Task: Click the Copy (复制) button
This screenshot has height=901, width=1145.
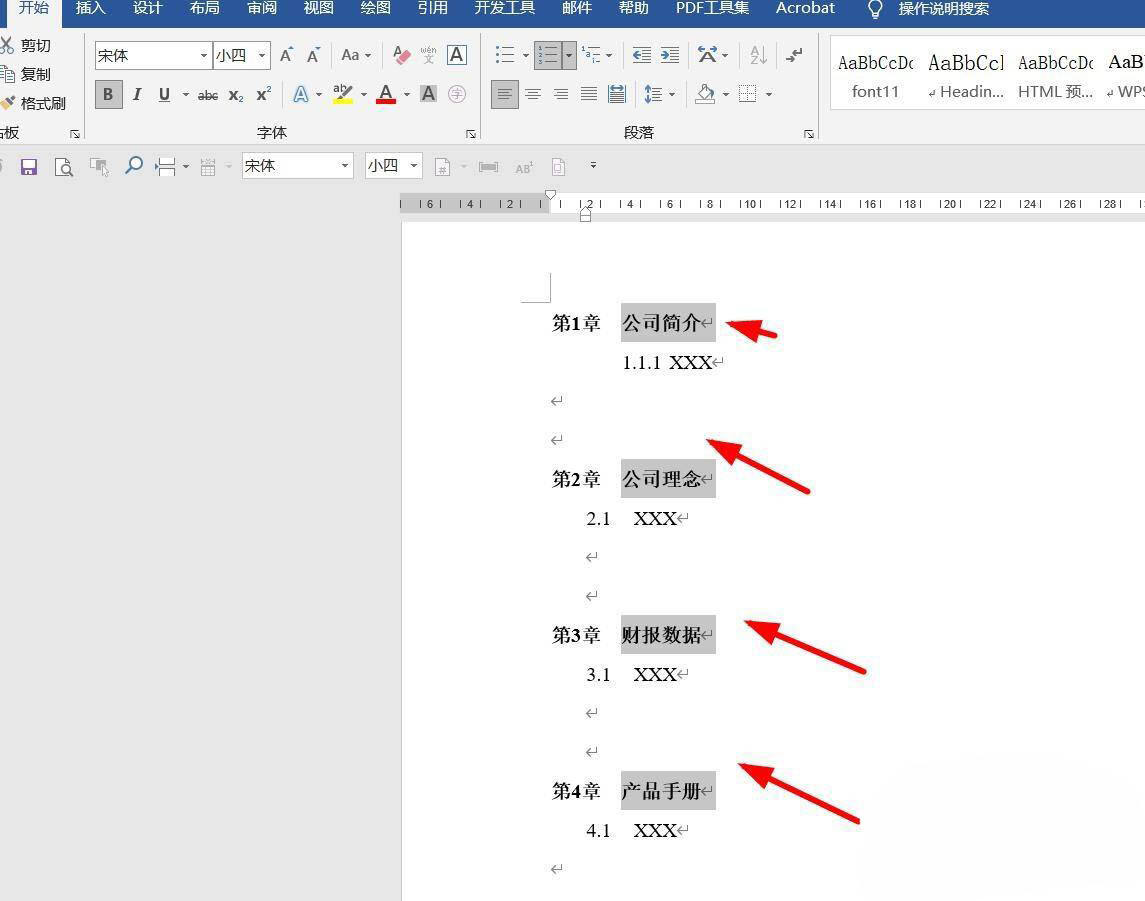Action: [x=26, y=74]
